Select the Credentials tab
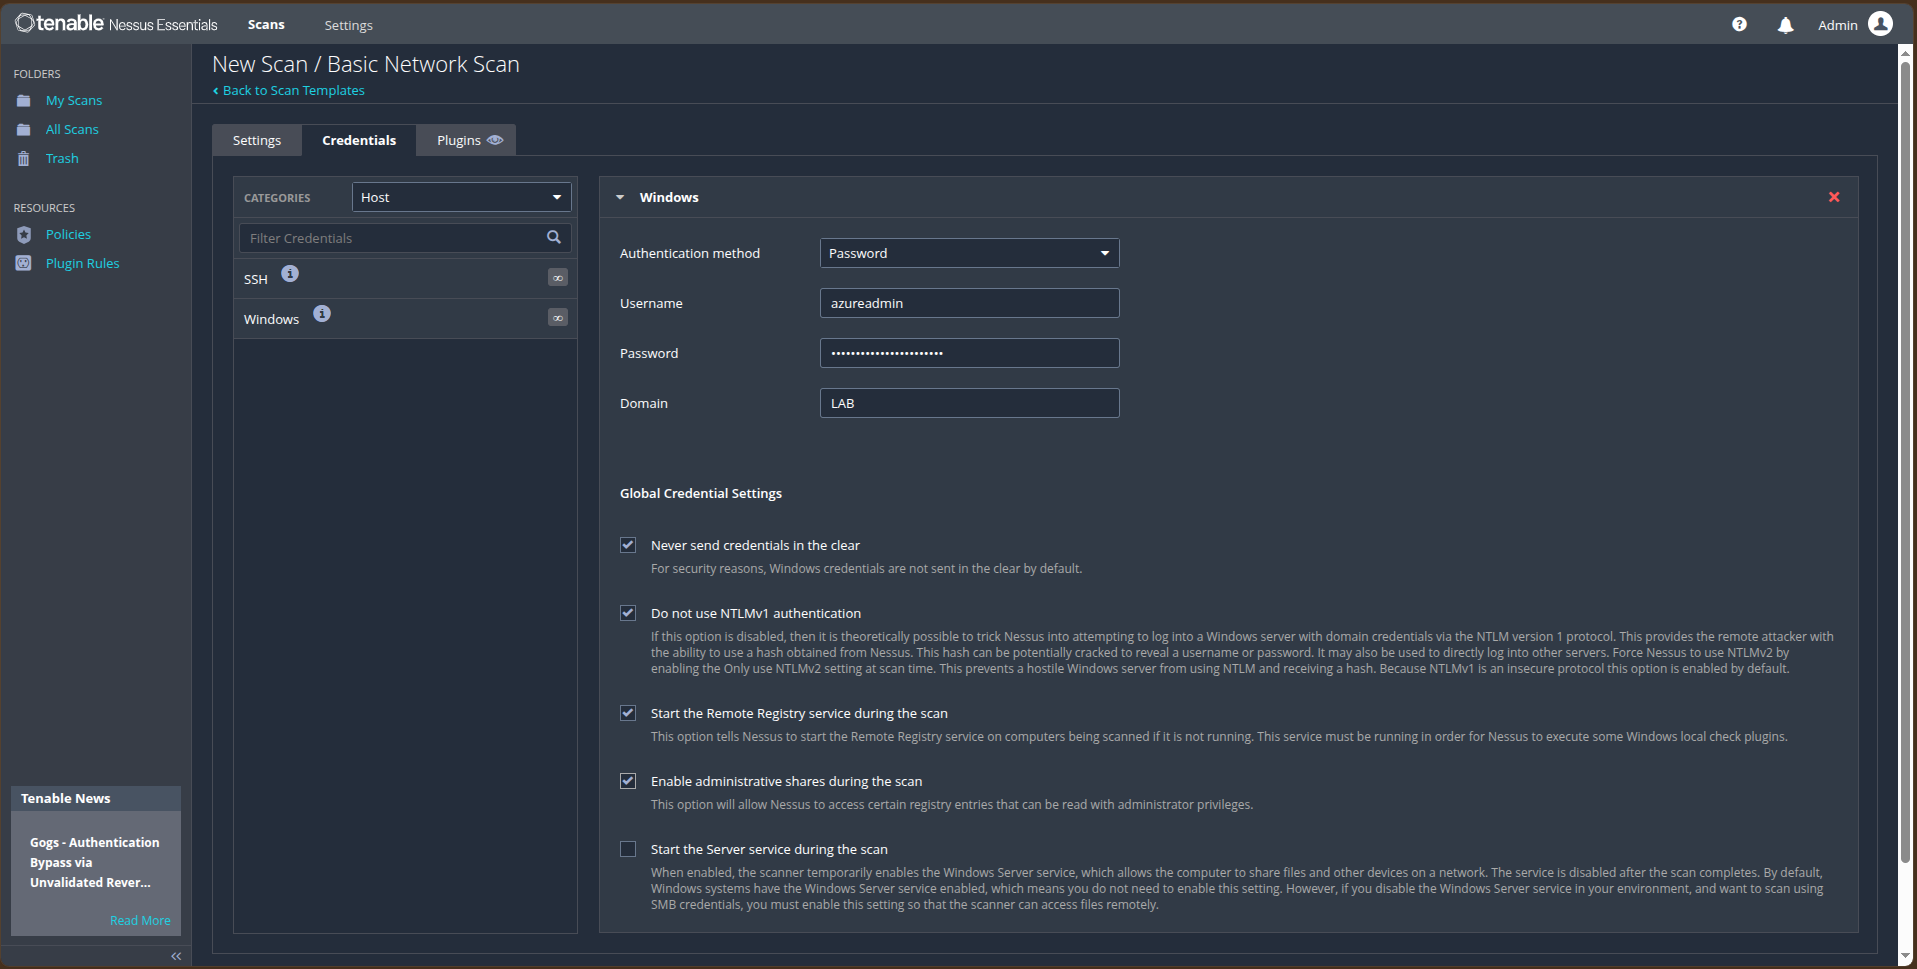The width and height of the screenshot is (1917, 969). (359, 140)
